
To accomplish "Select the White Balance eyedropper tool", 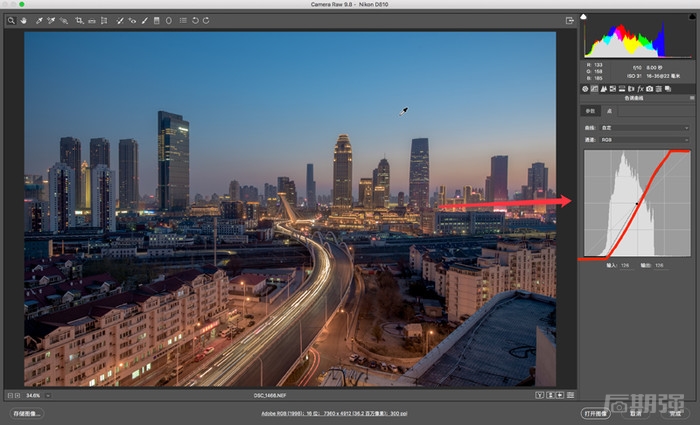I will pyautogui.click(x=39, y=21).
